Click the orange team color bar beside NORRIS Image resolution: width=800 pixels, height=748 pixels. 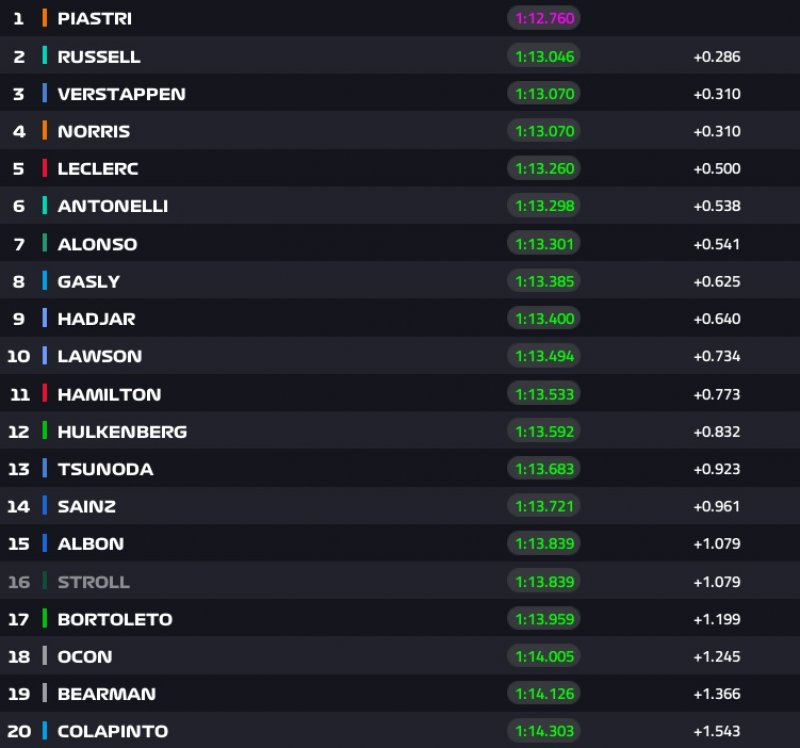pos(45,131)
